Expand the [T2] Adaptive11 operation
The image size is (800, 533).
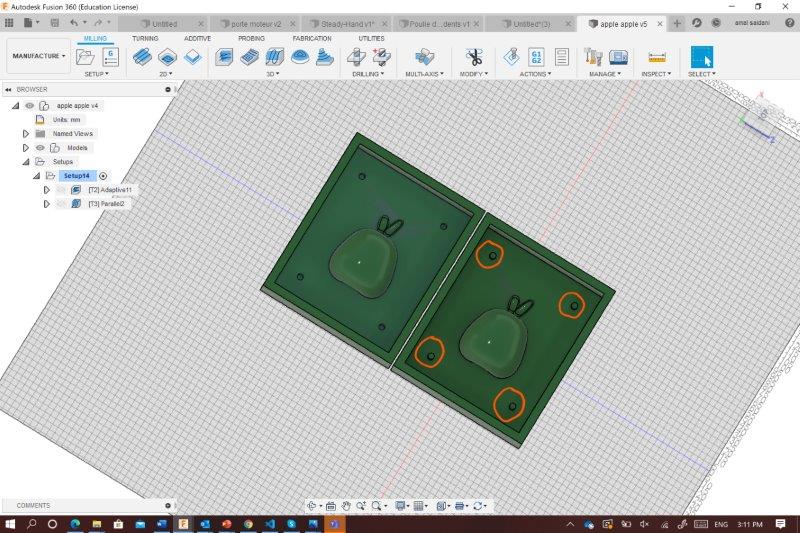coord(46,189)
